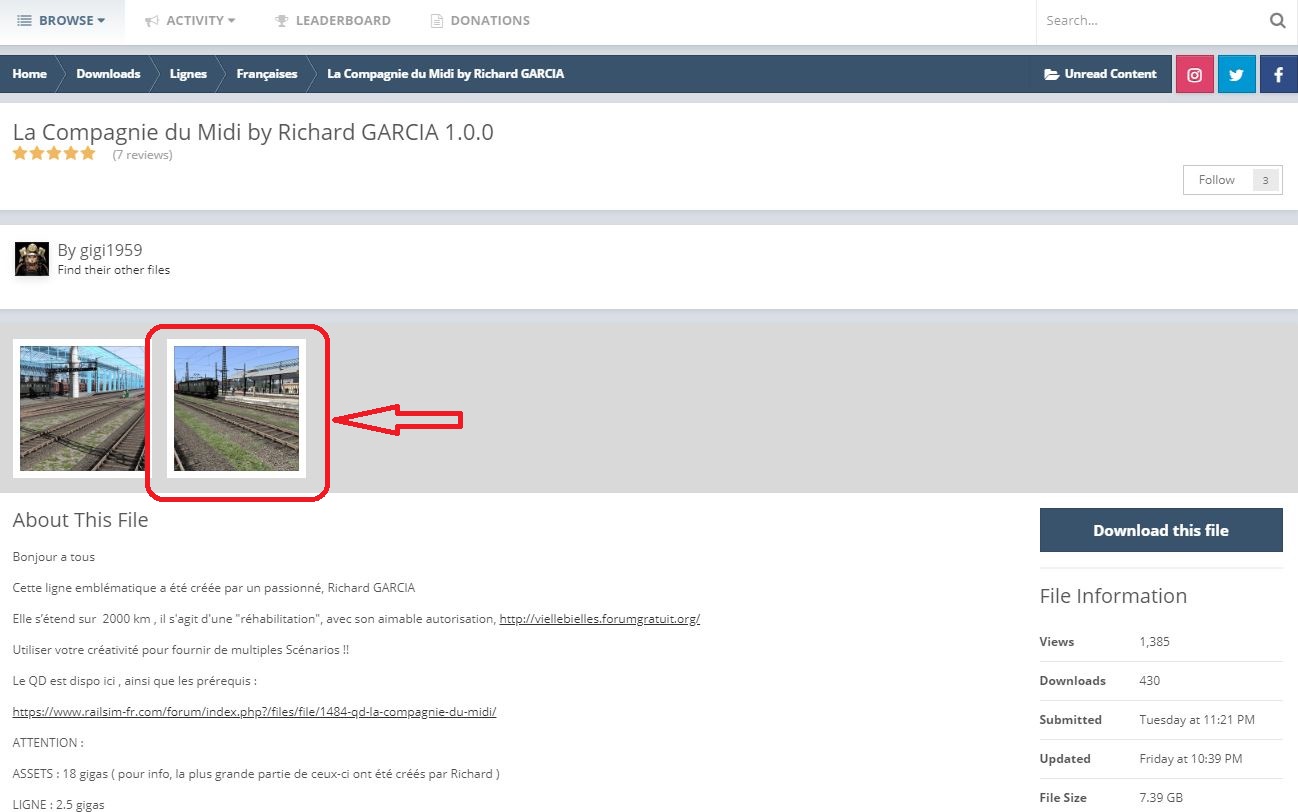This screenshot has width=1298, height=812.
Task: Select the Views value 1,385
Action: click(x=1154, y=642)
